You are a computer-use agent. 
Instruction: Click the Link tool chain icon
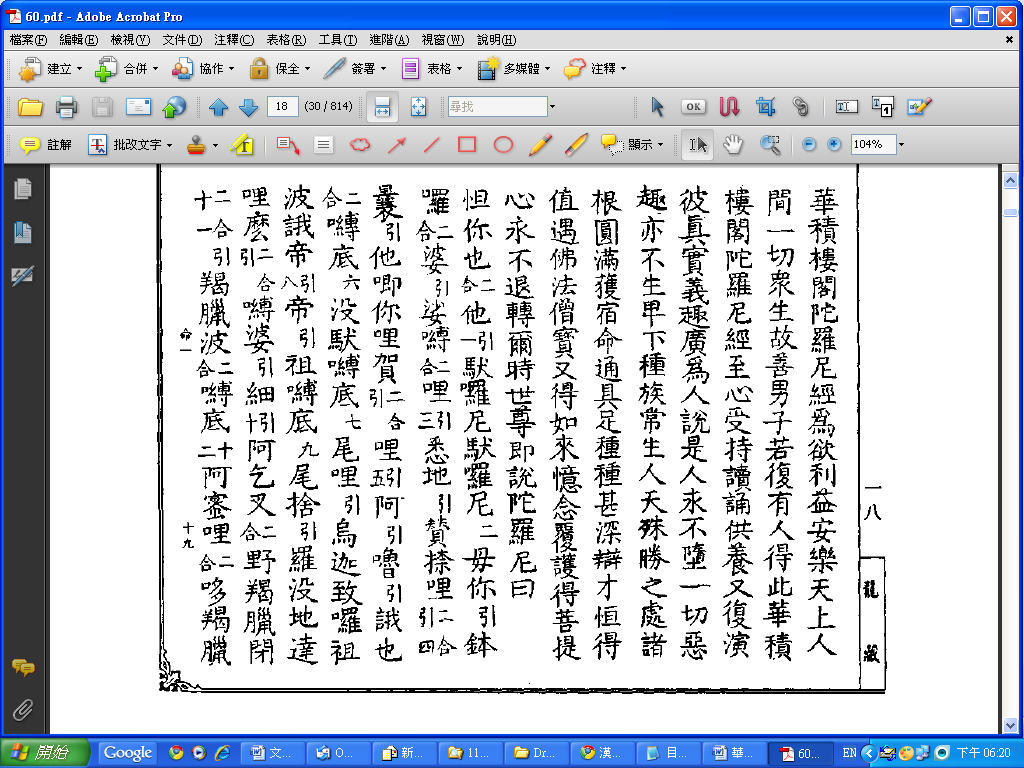(x=800, y=106)
